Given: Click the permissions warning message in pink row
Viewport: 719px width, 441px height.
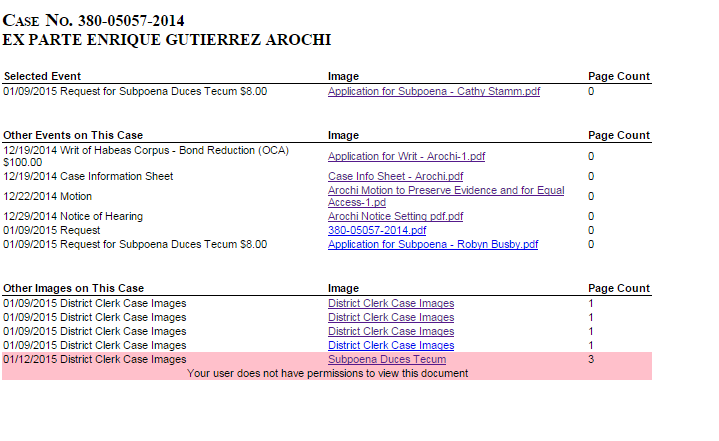Looking at the screenshot, I should pos(327,373).
